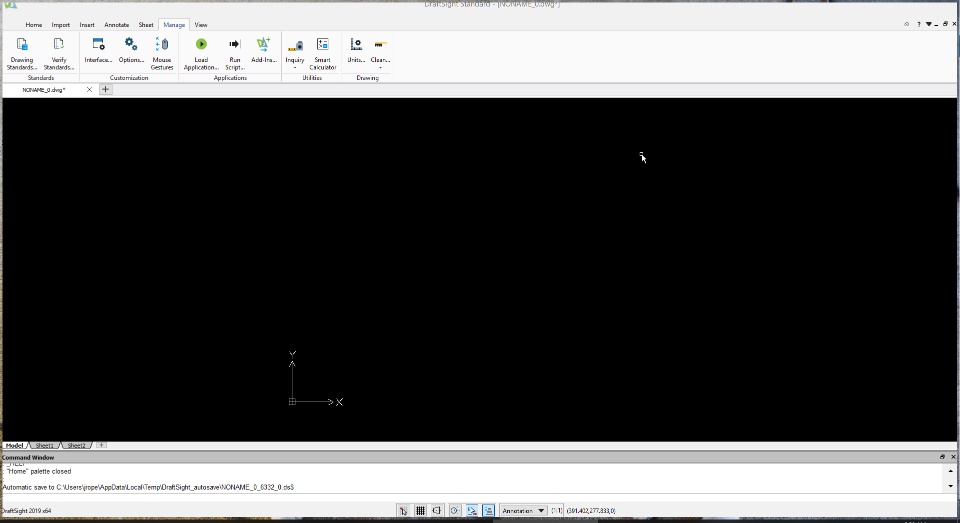Switch to the Import ribbon tab
The height and width of the screenshot is (523, 960).
[61, 25]
